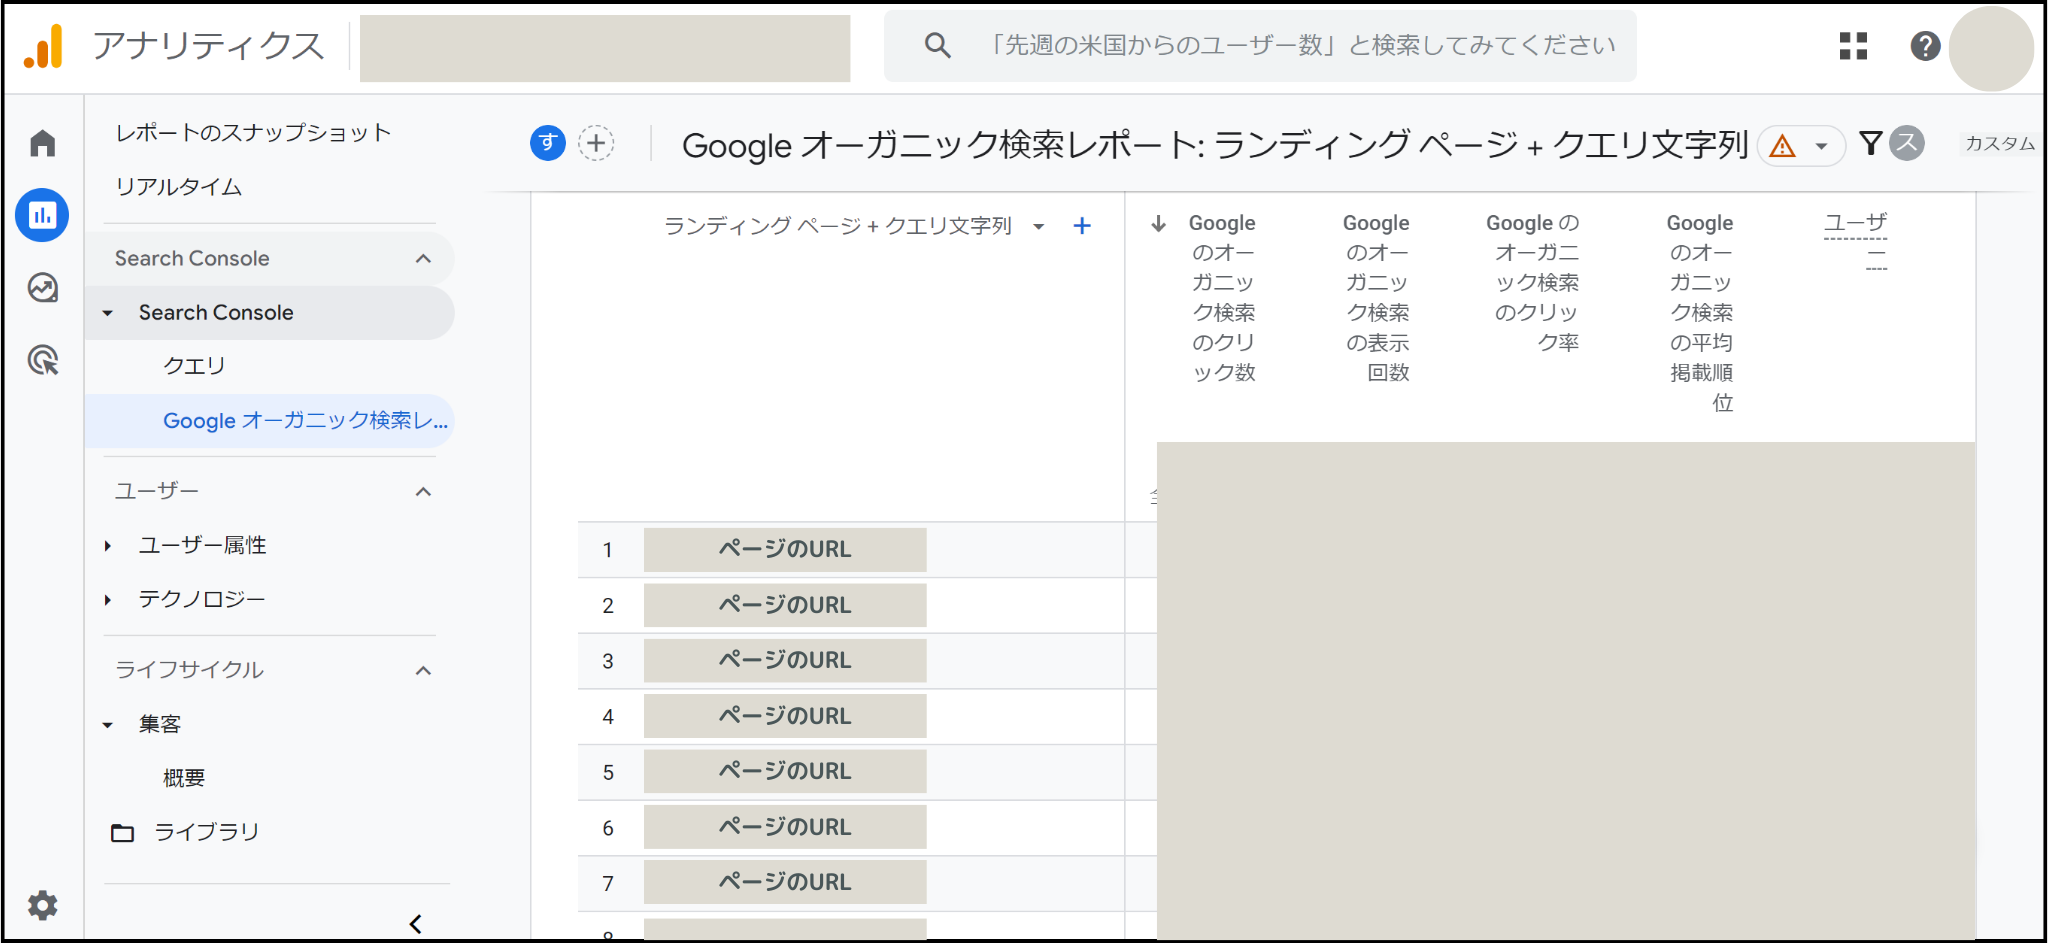Click the blue 'す' comparison chip
The image size is (2048, 943).
[548, 143]
